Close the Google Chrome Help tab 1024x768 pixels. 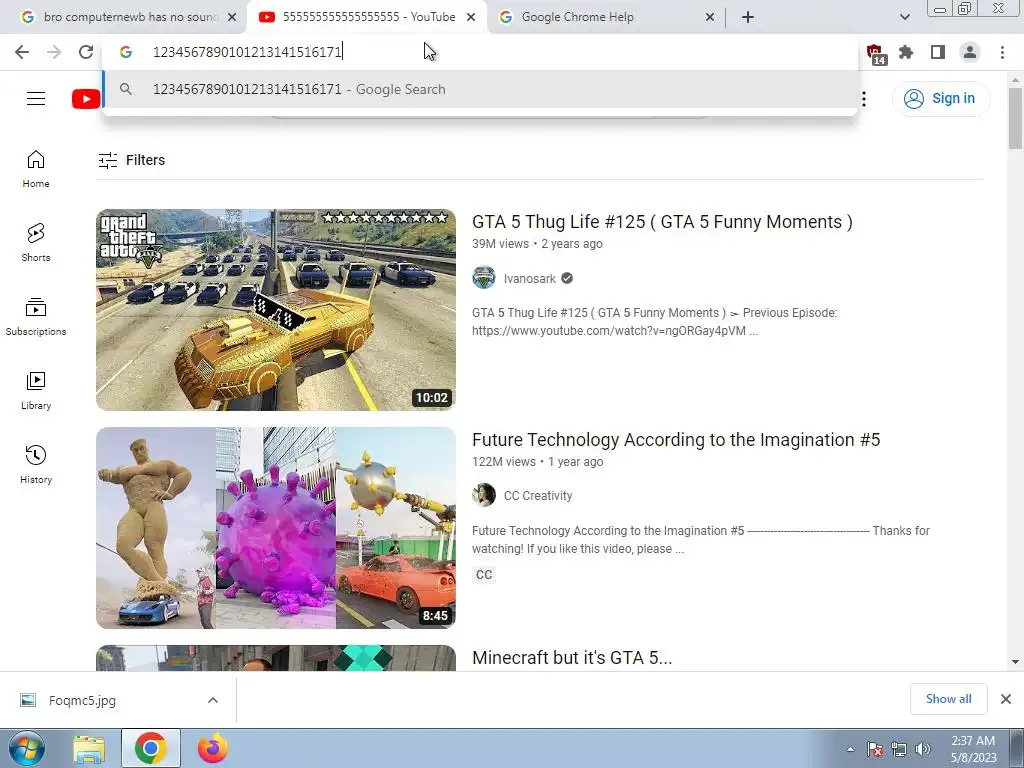click(710, 18)
